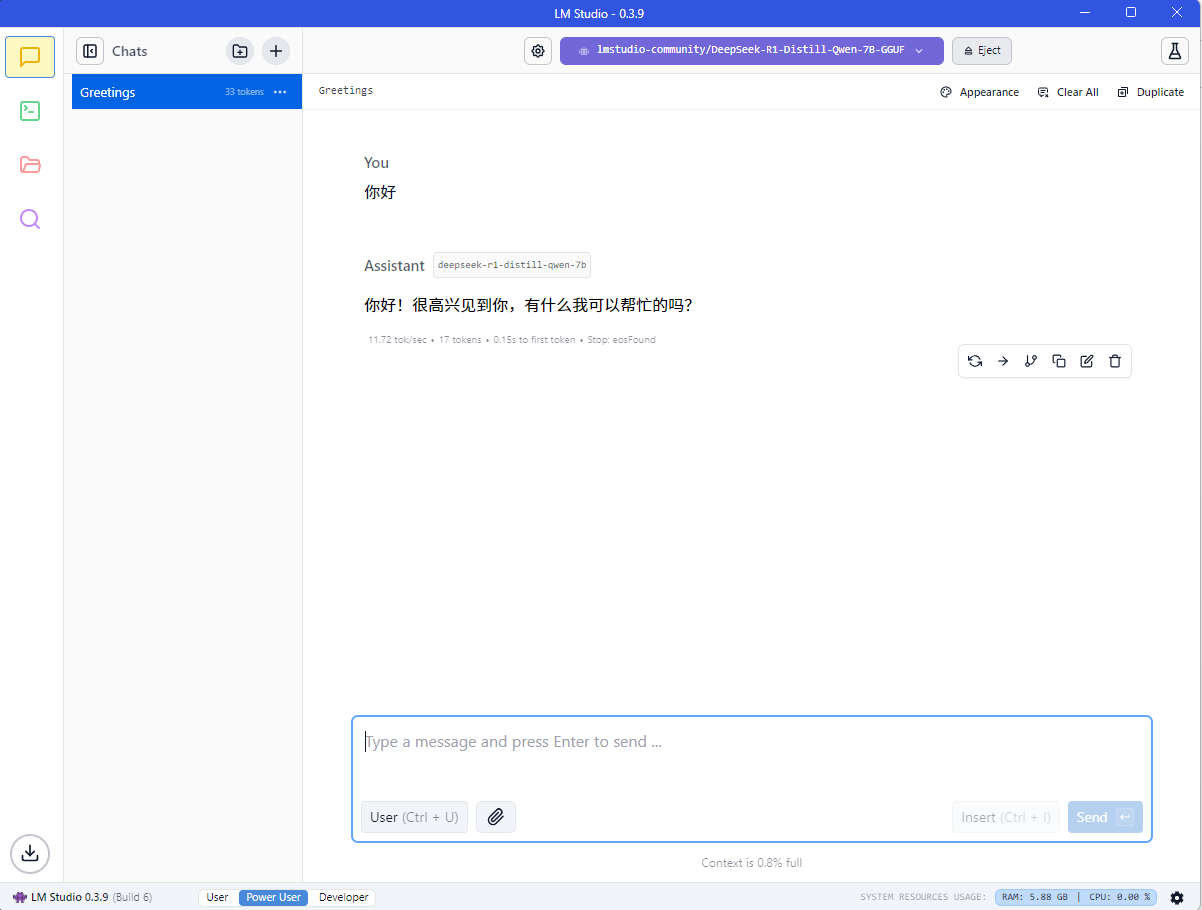Collapse the Chats sidebar panel
The height and width of the screenshot is (910, 1202).
(90, 51)
